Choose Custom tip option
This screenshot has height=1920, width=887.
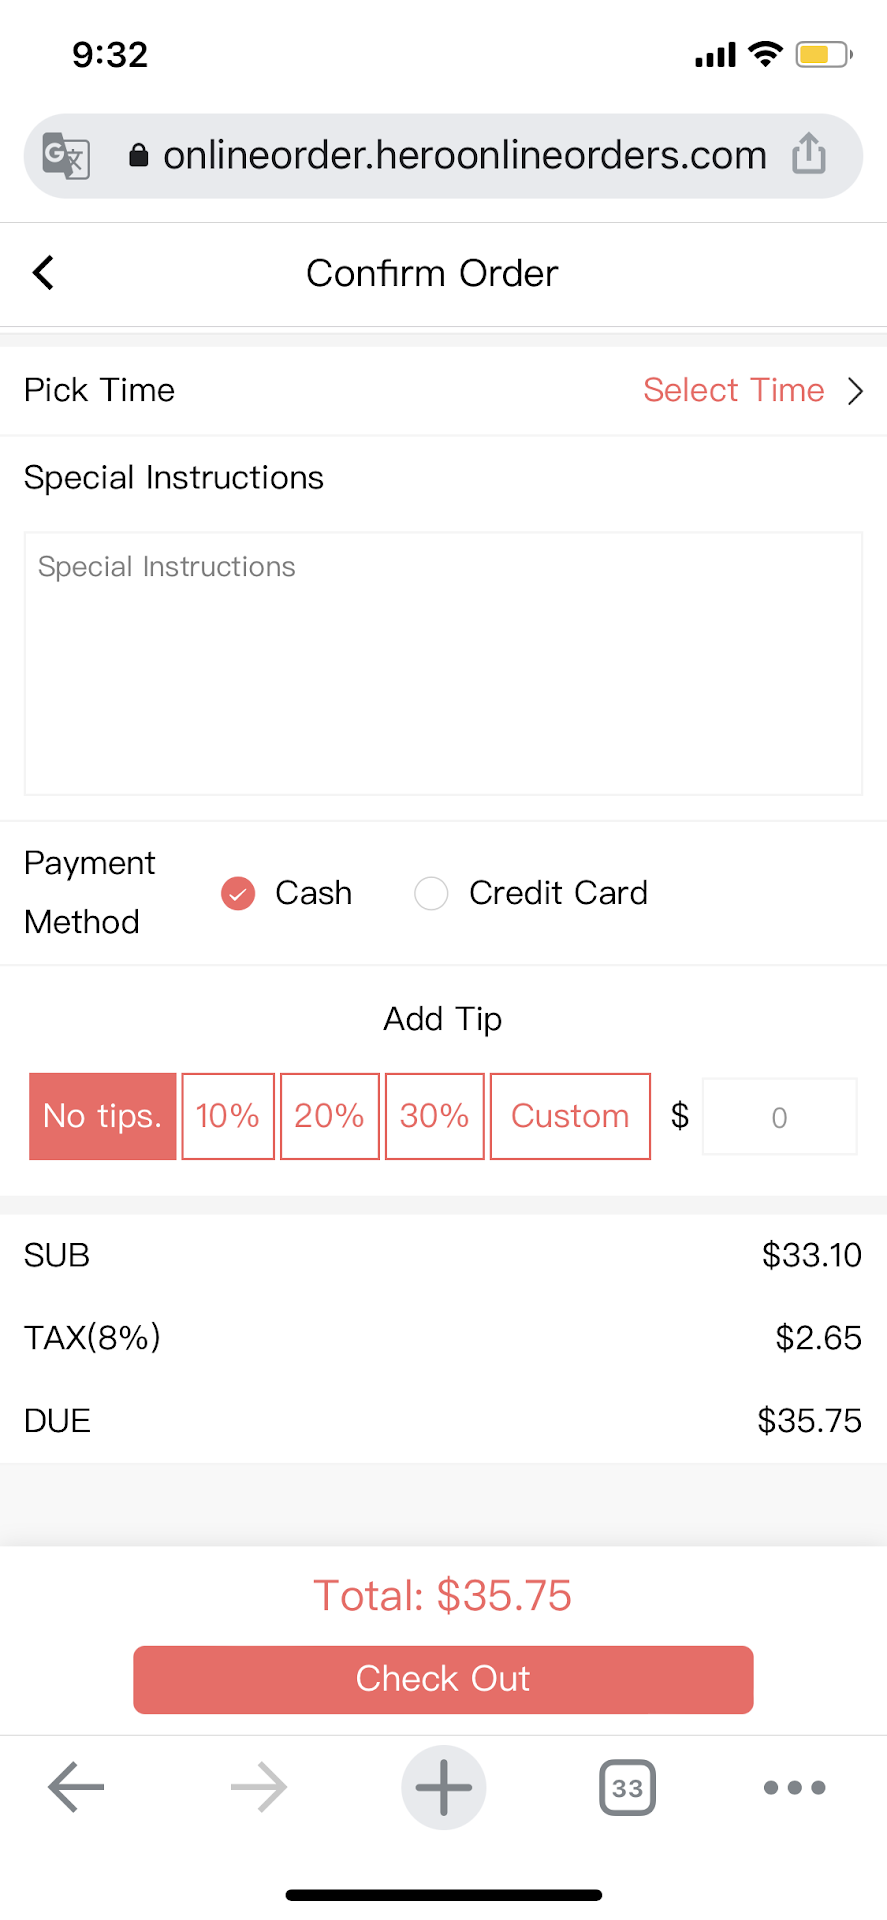[570, 1116]
